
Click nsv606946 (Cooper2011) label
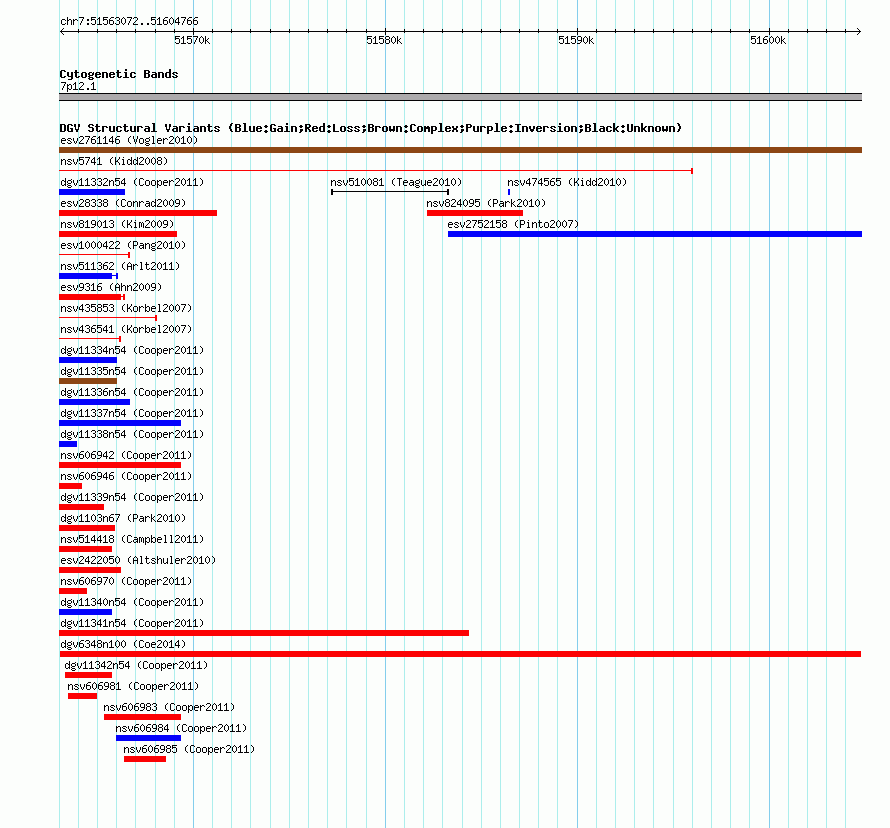126,476
